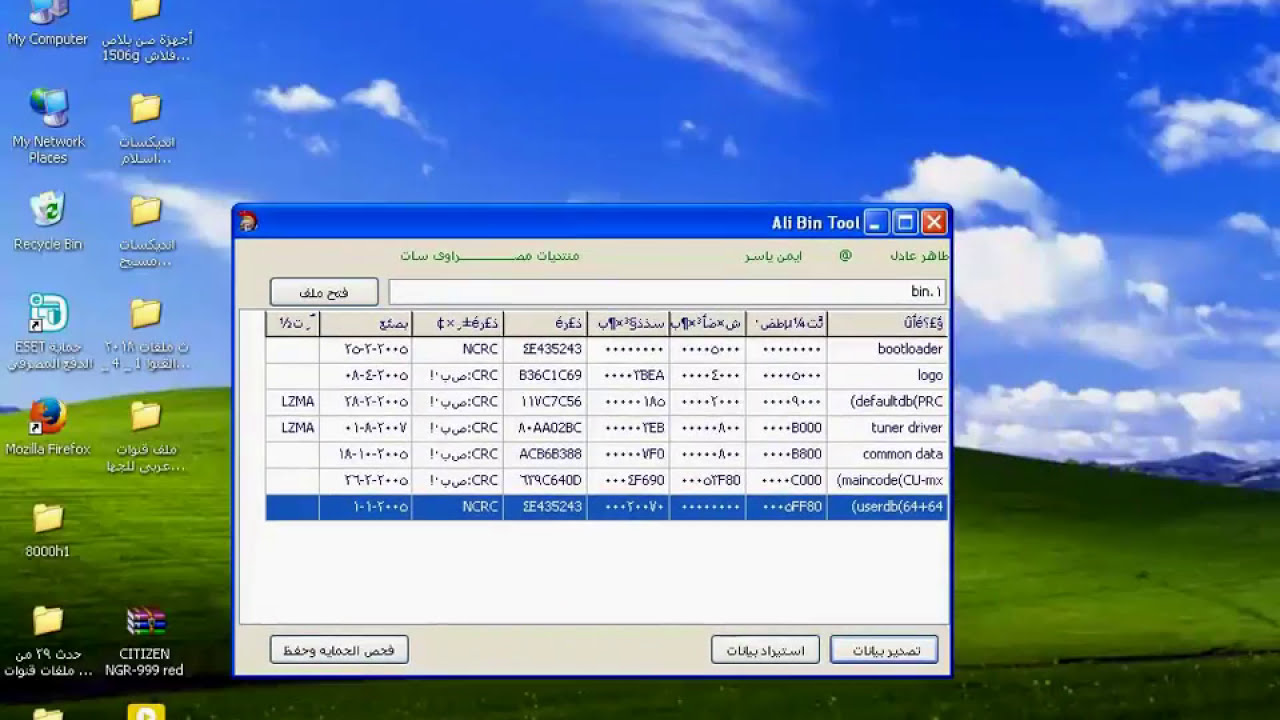
Task: Click the date cell in the maincode row
Action: (366, 480)
